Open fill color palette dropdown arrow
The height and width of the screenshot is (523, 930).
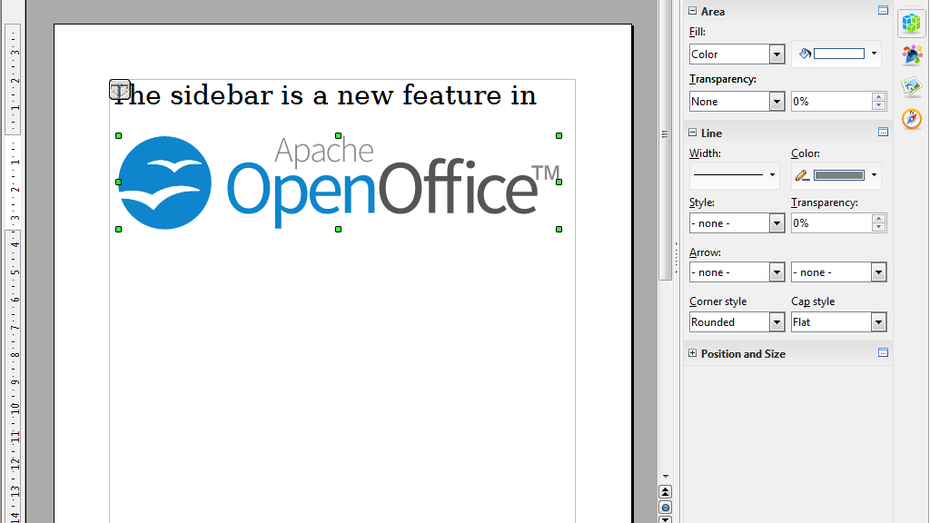874,54
